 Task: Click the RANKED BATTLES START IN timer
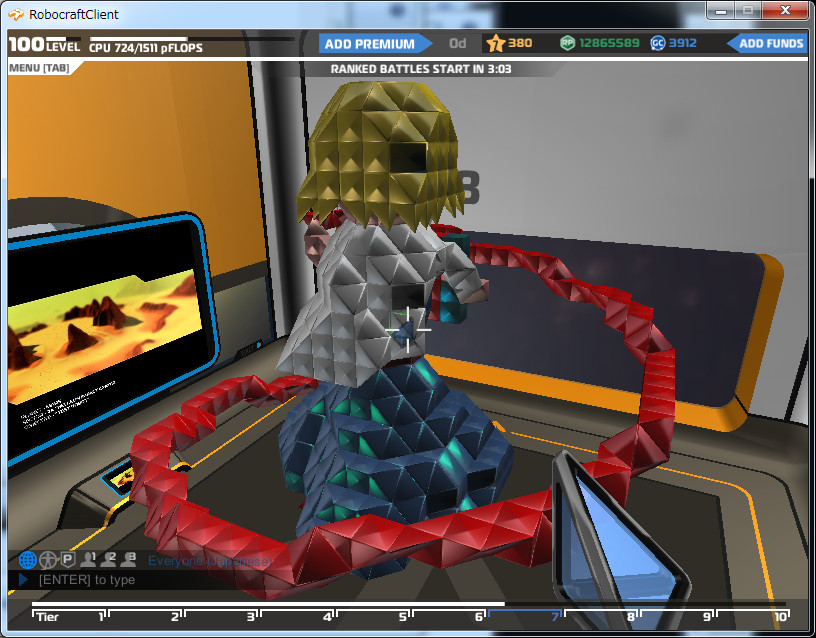click(421, 69)
